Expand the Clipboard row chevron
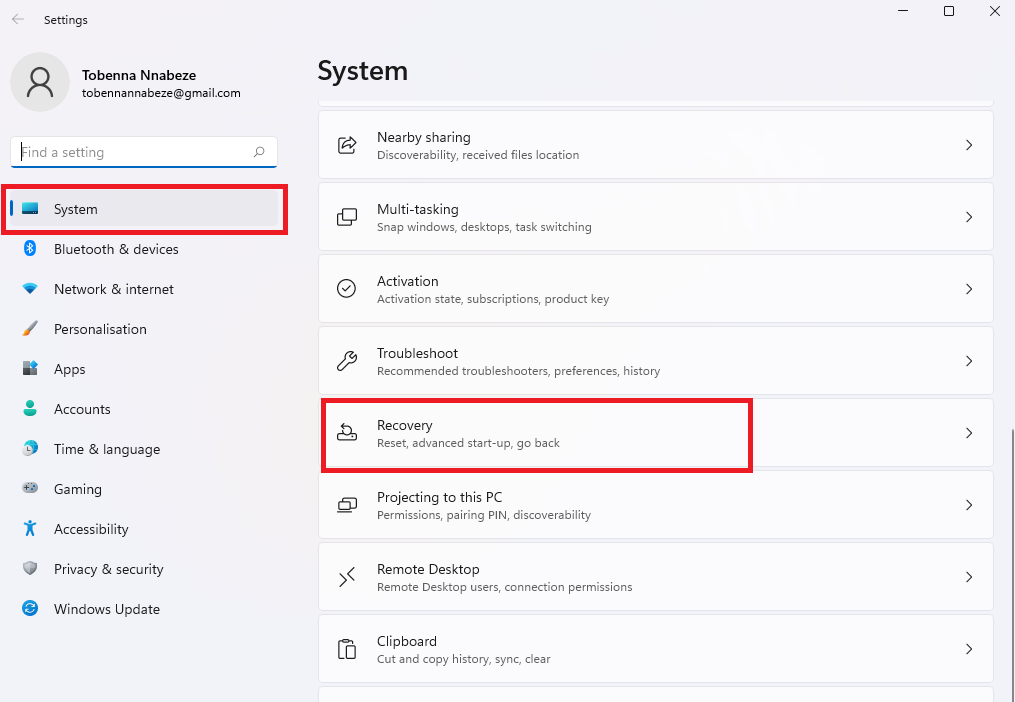1015x702 pixels. point(968,649)
